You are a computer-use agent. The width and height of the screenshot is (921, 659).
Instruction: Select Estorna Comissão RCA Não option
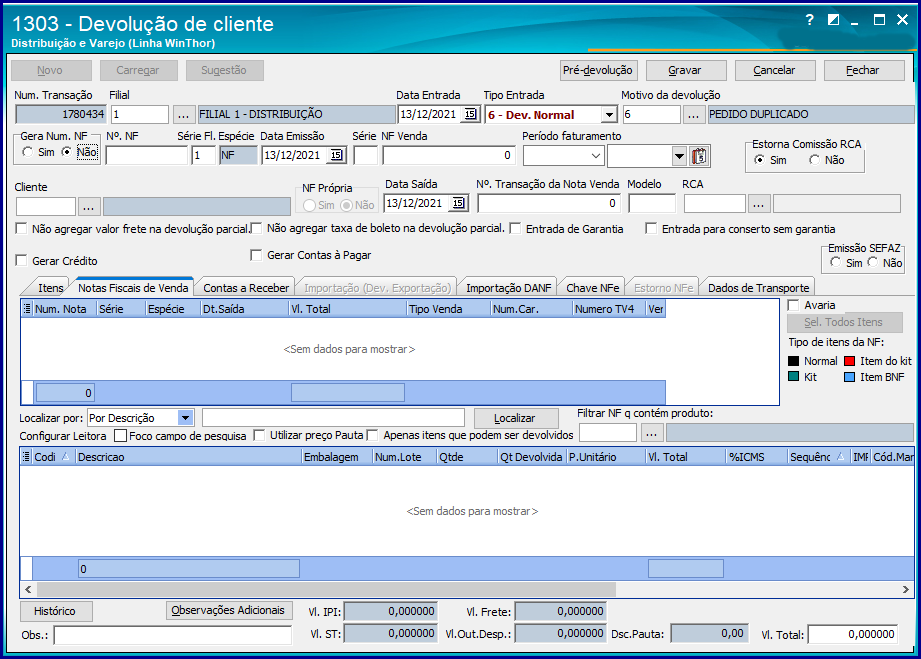[814, 160]
